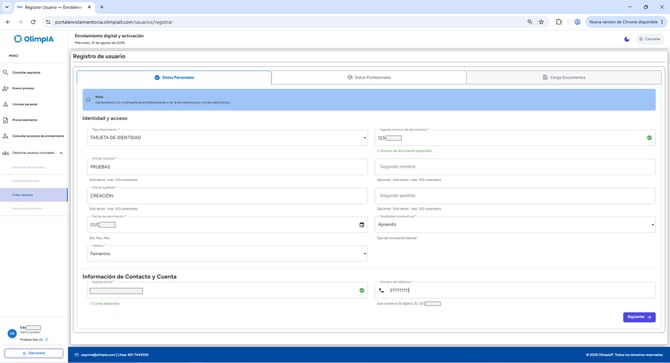
Task: Click the Siguiente button
Action: tap(639, 317)
